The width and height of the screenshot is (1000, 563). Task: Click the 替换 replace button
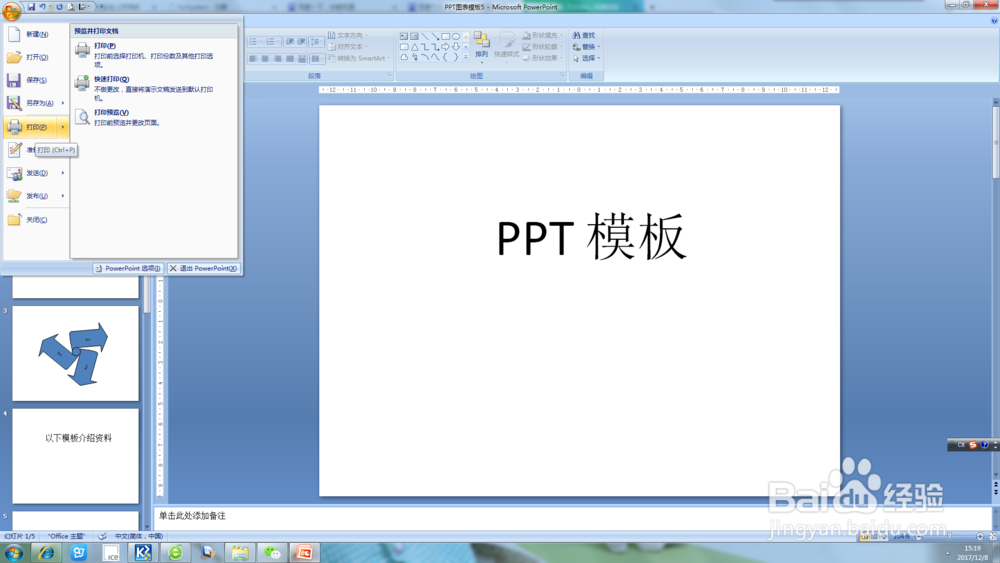coord(586,47)
